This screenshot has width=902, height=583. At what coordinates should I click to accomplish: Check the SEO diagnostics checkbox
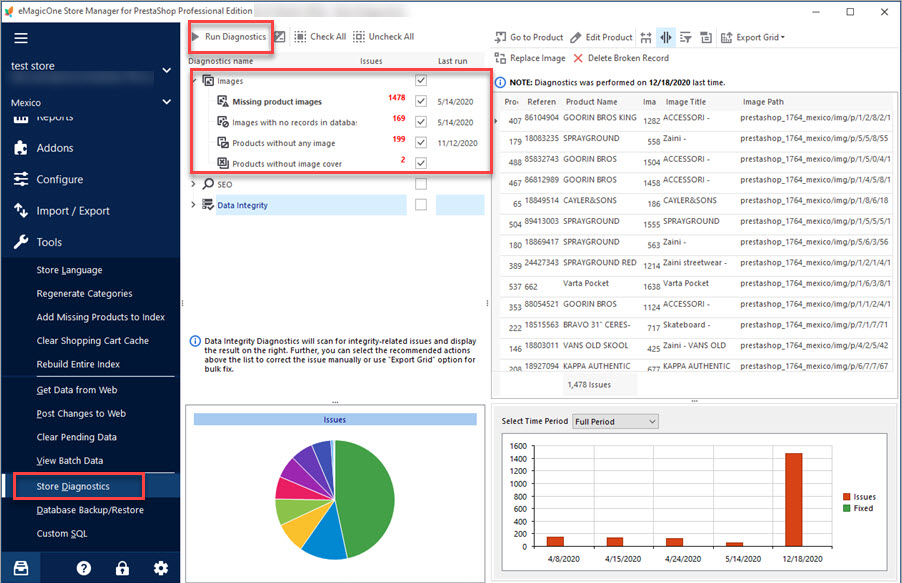coord(421,184)
